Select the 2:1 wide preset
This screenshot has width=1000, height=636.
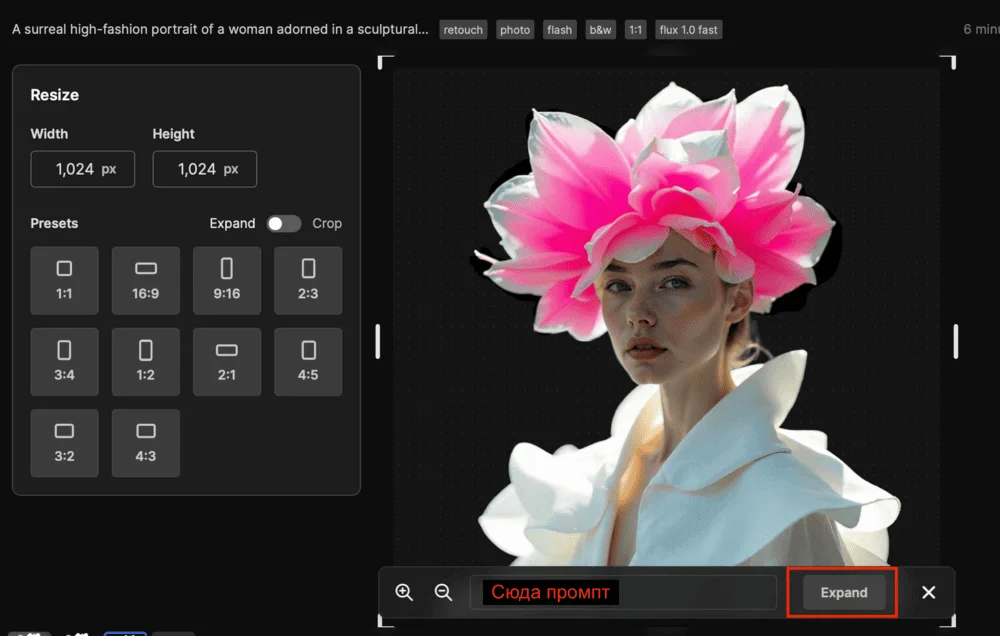click(x=227, y=361)
